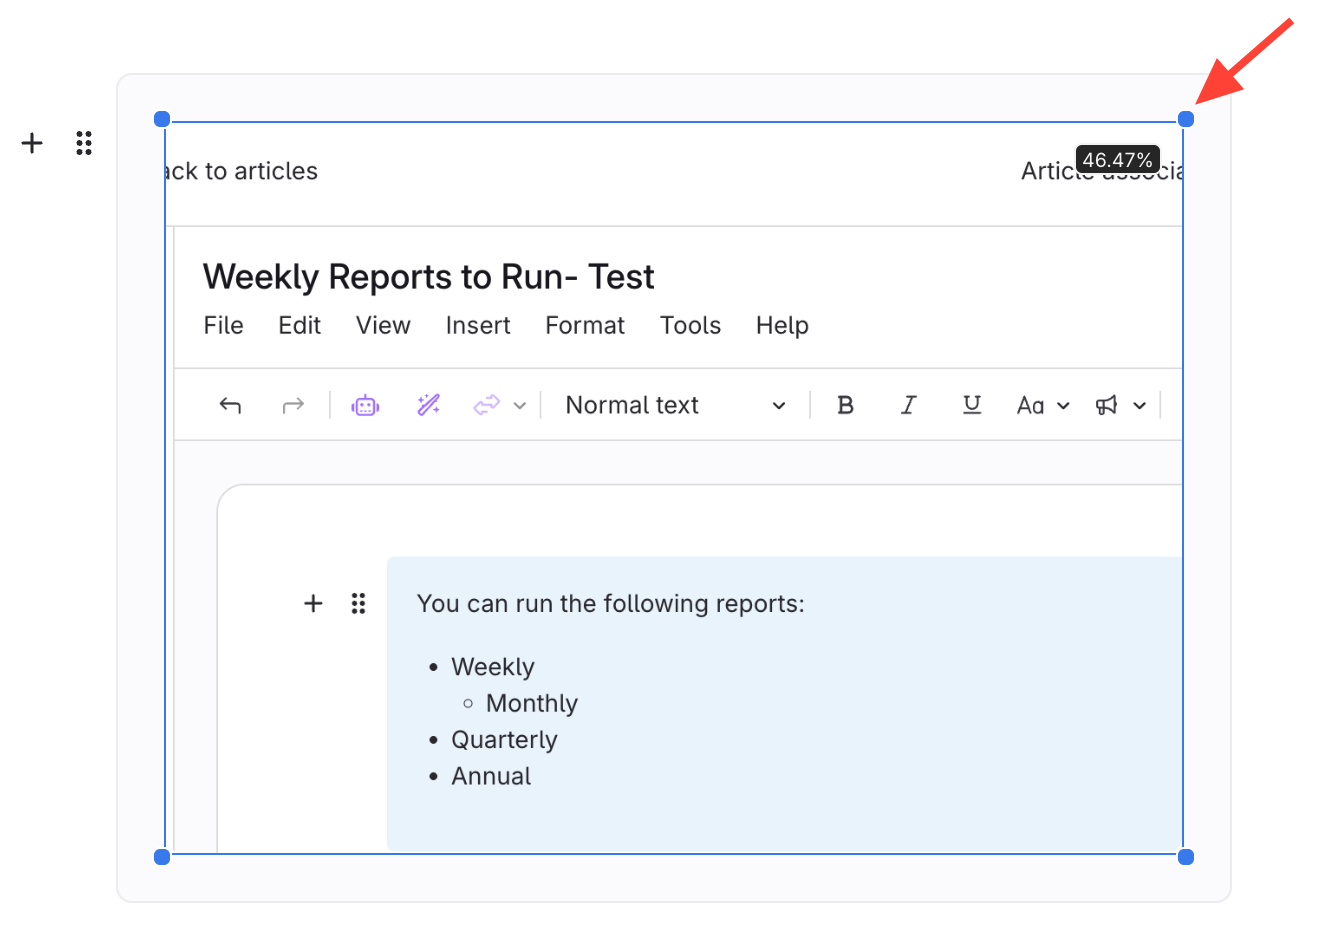Click the plus icon left of the image block
This screenshot has height=933, width=1330.
32,143
